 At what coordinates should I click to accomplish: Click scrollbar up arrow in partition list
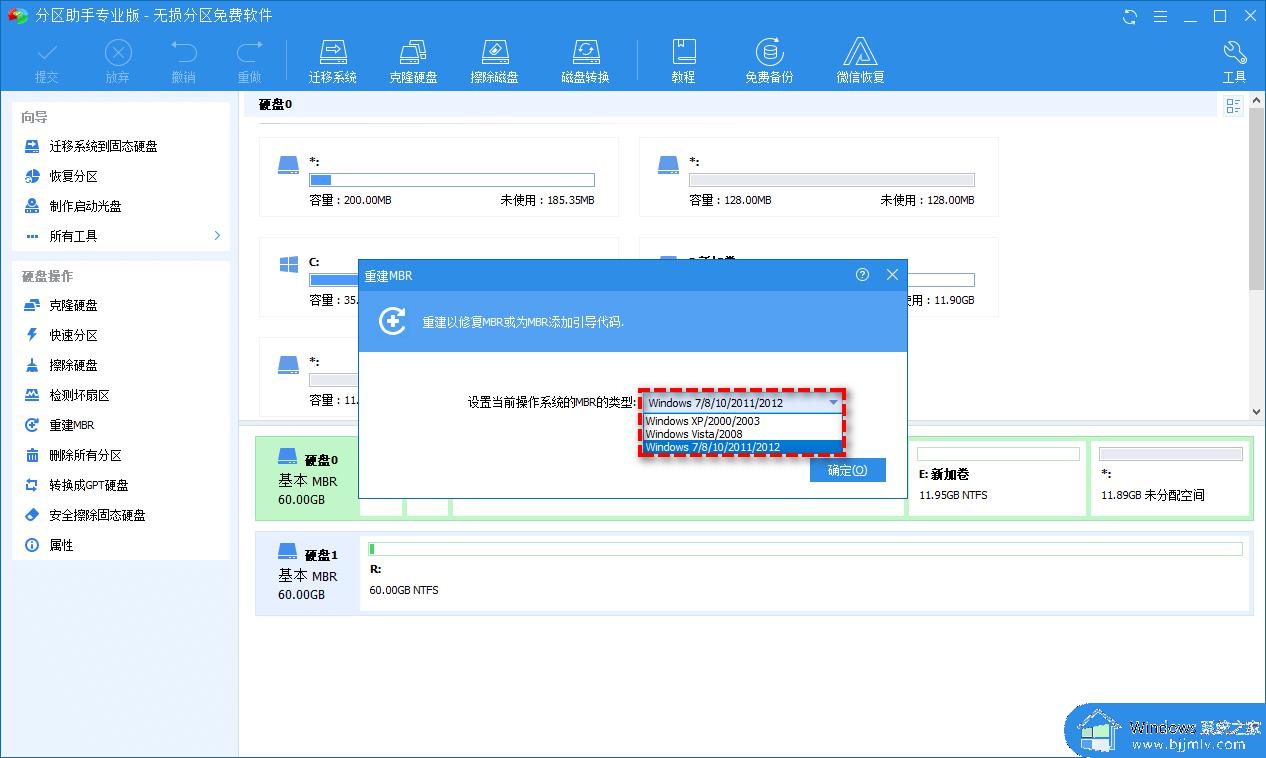[x=1257, y=101]
